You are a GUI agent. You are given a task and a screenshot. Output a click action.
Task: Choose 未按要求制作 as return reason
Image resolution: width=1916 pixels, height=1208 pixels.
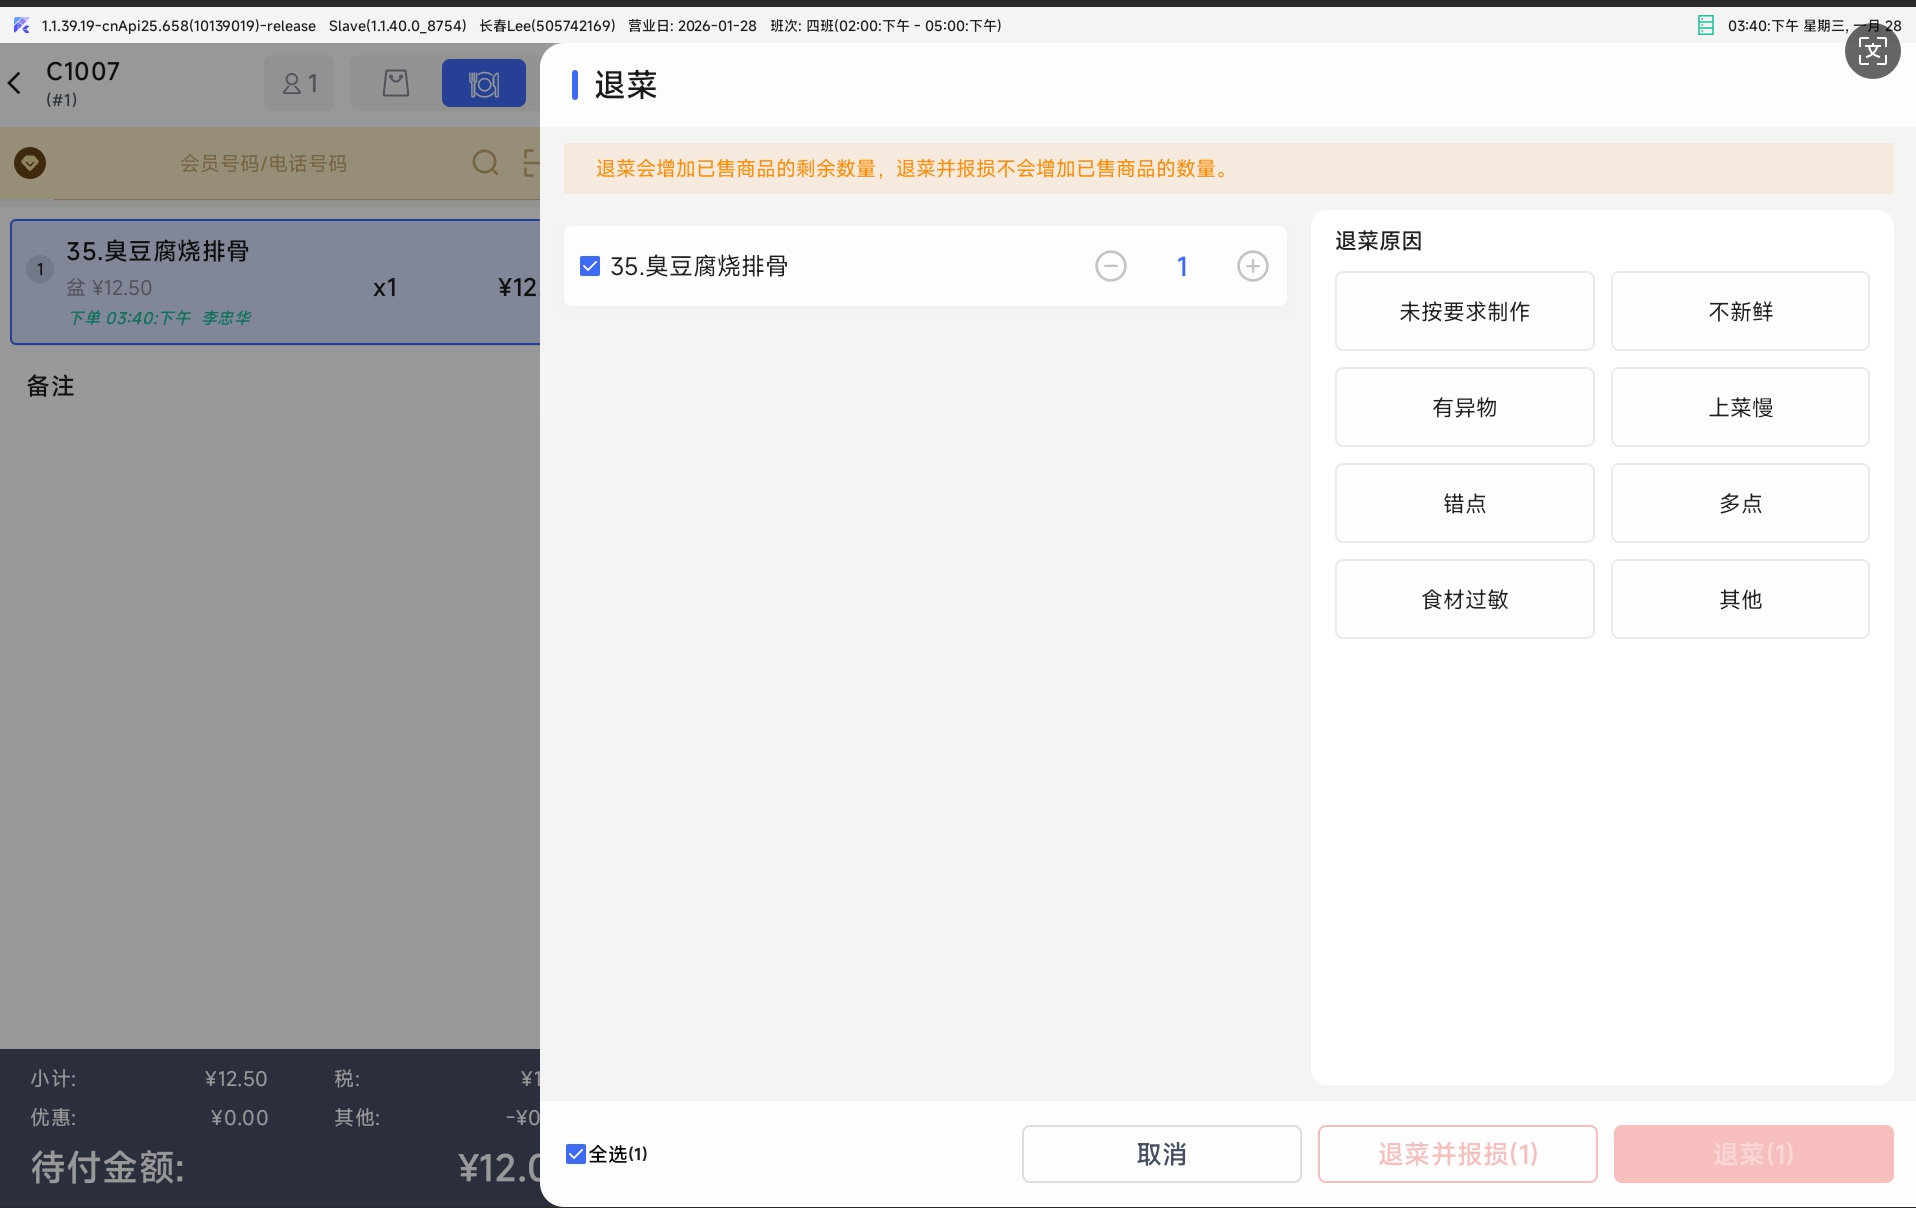(x=1464, y=311)
